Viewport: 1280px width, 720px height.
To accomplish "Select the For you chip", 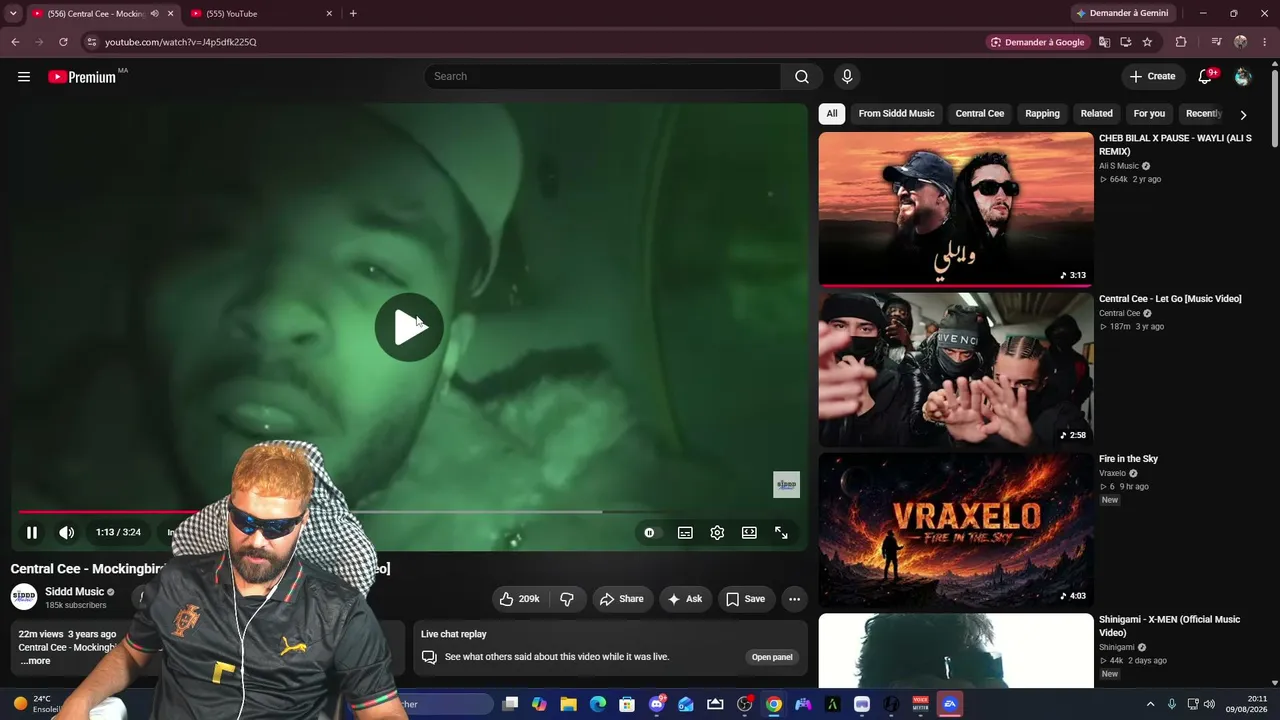I will coord(1149,113).
